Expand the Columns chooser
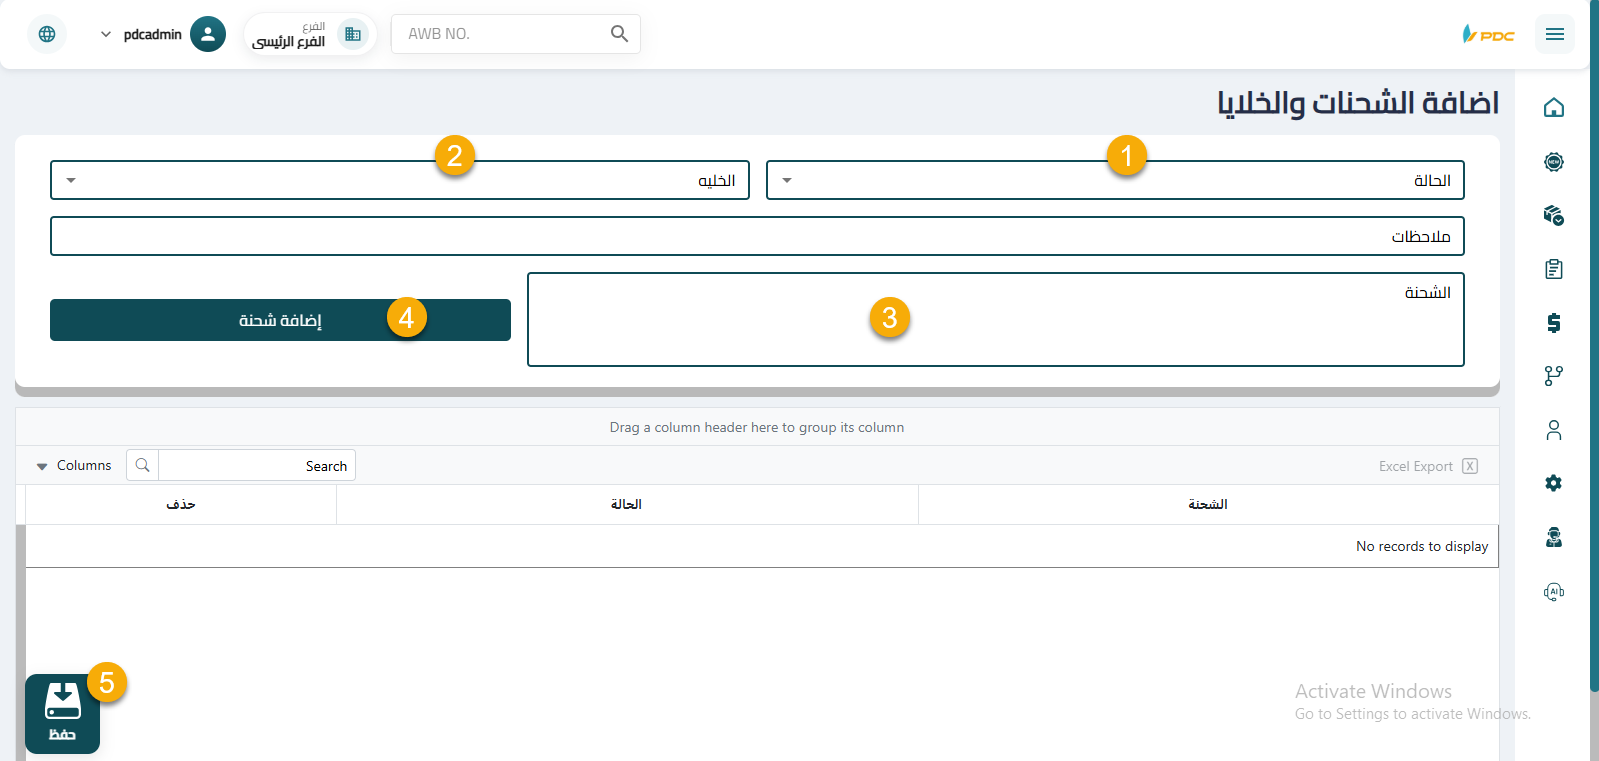The width and height of the screenshot is (1599, 761). [74, 466]
